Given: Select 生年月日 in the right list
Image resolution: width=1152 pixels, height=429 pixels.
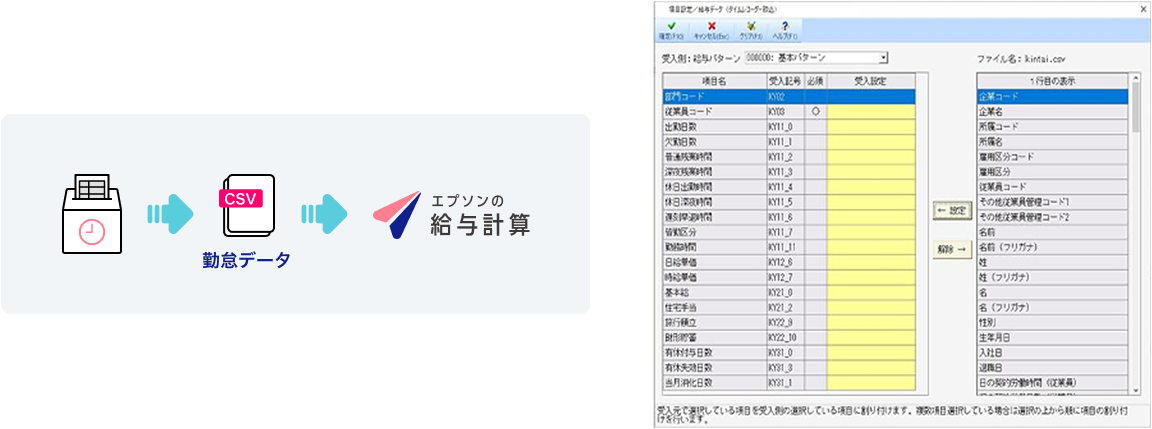Looking at the screenshot, I should (x=1053, y=338).
